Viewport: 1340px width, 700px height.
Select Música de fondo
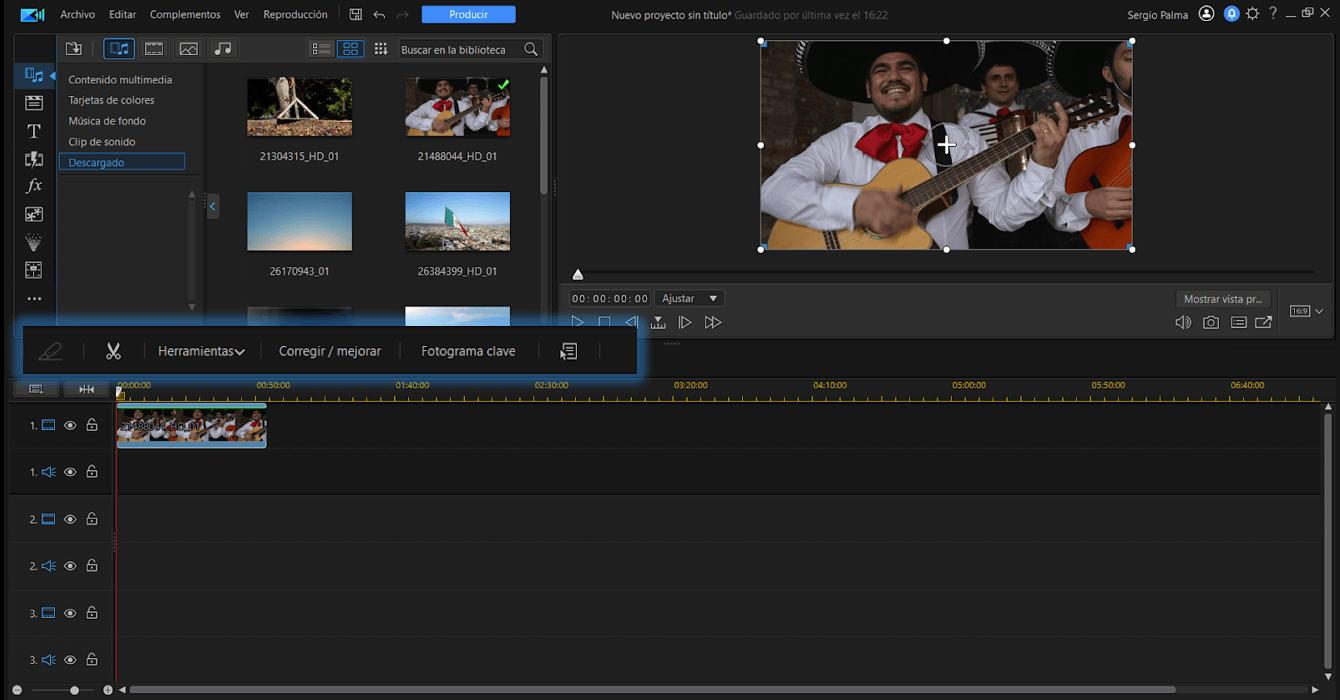pos(107,121)
